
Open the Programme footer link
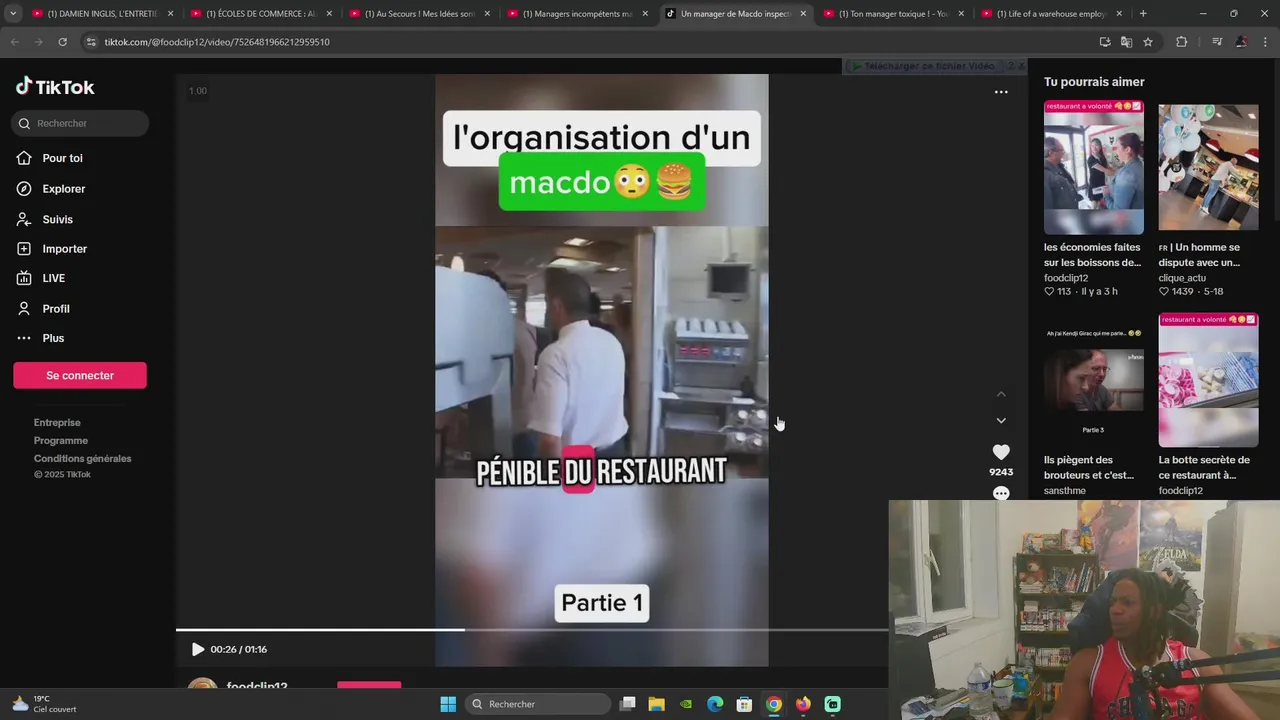[x=61, y=440]
